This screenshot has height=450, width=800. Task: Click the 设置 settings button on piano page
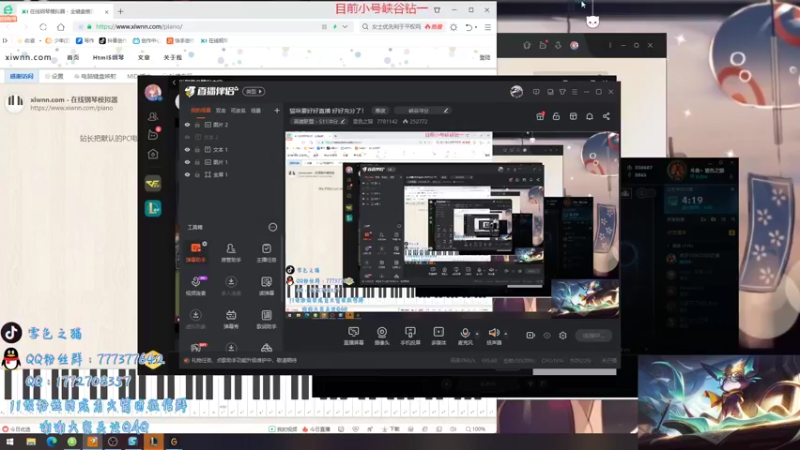tap(54, 76)
